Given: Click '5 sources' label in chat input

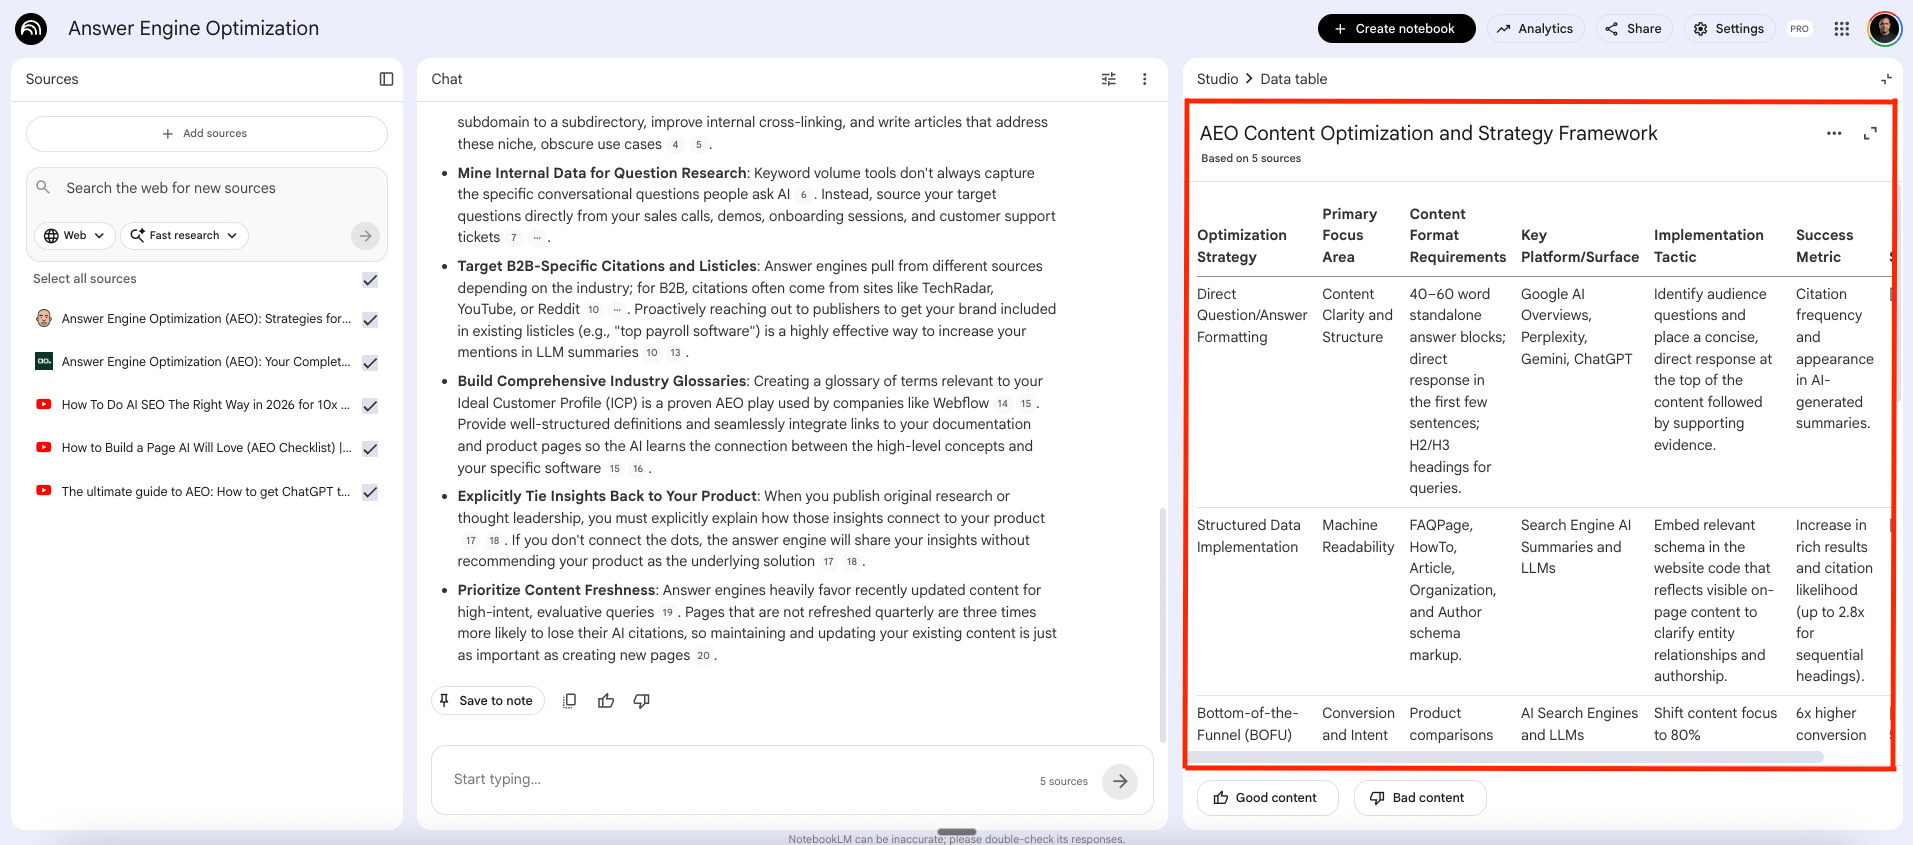Looking at the screenshot, I should tap(1063, 782).
